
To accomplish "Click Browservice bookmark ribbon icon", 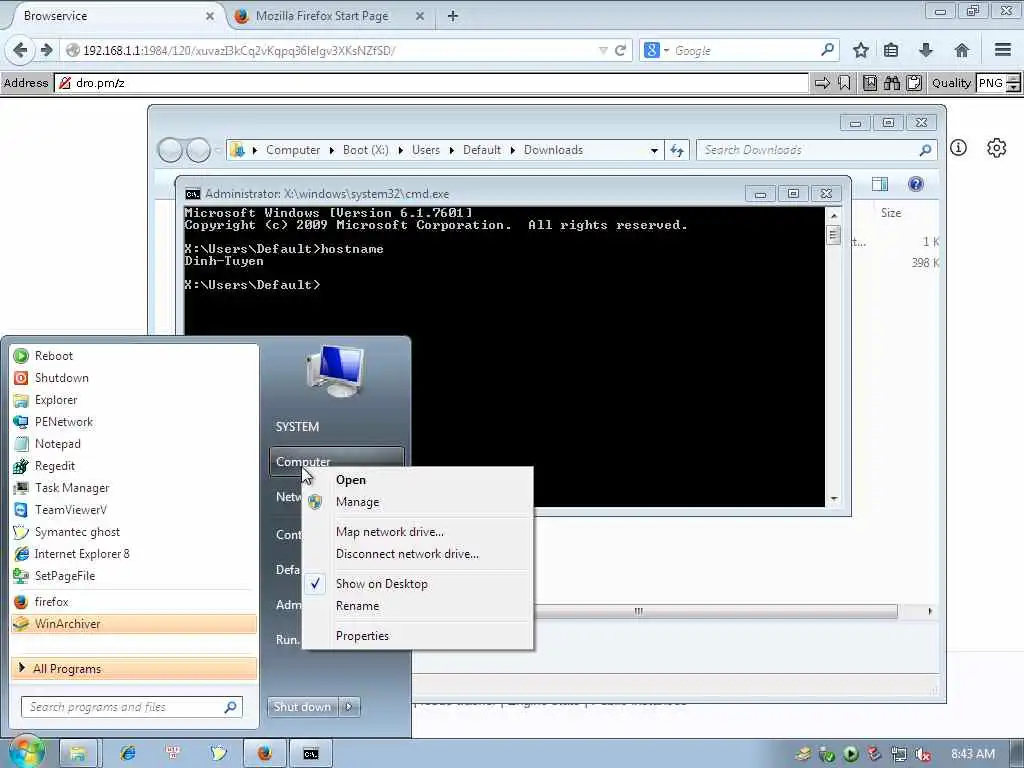I will [x=844, y=83].
